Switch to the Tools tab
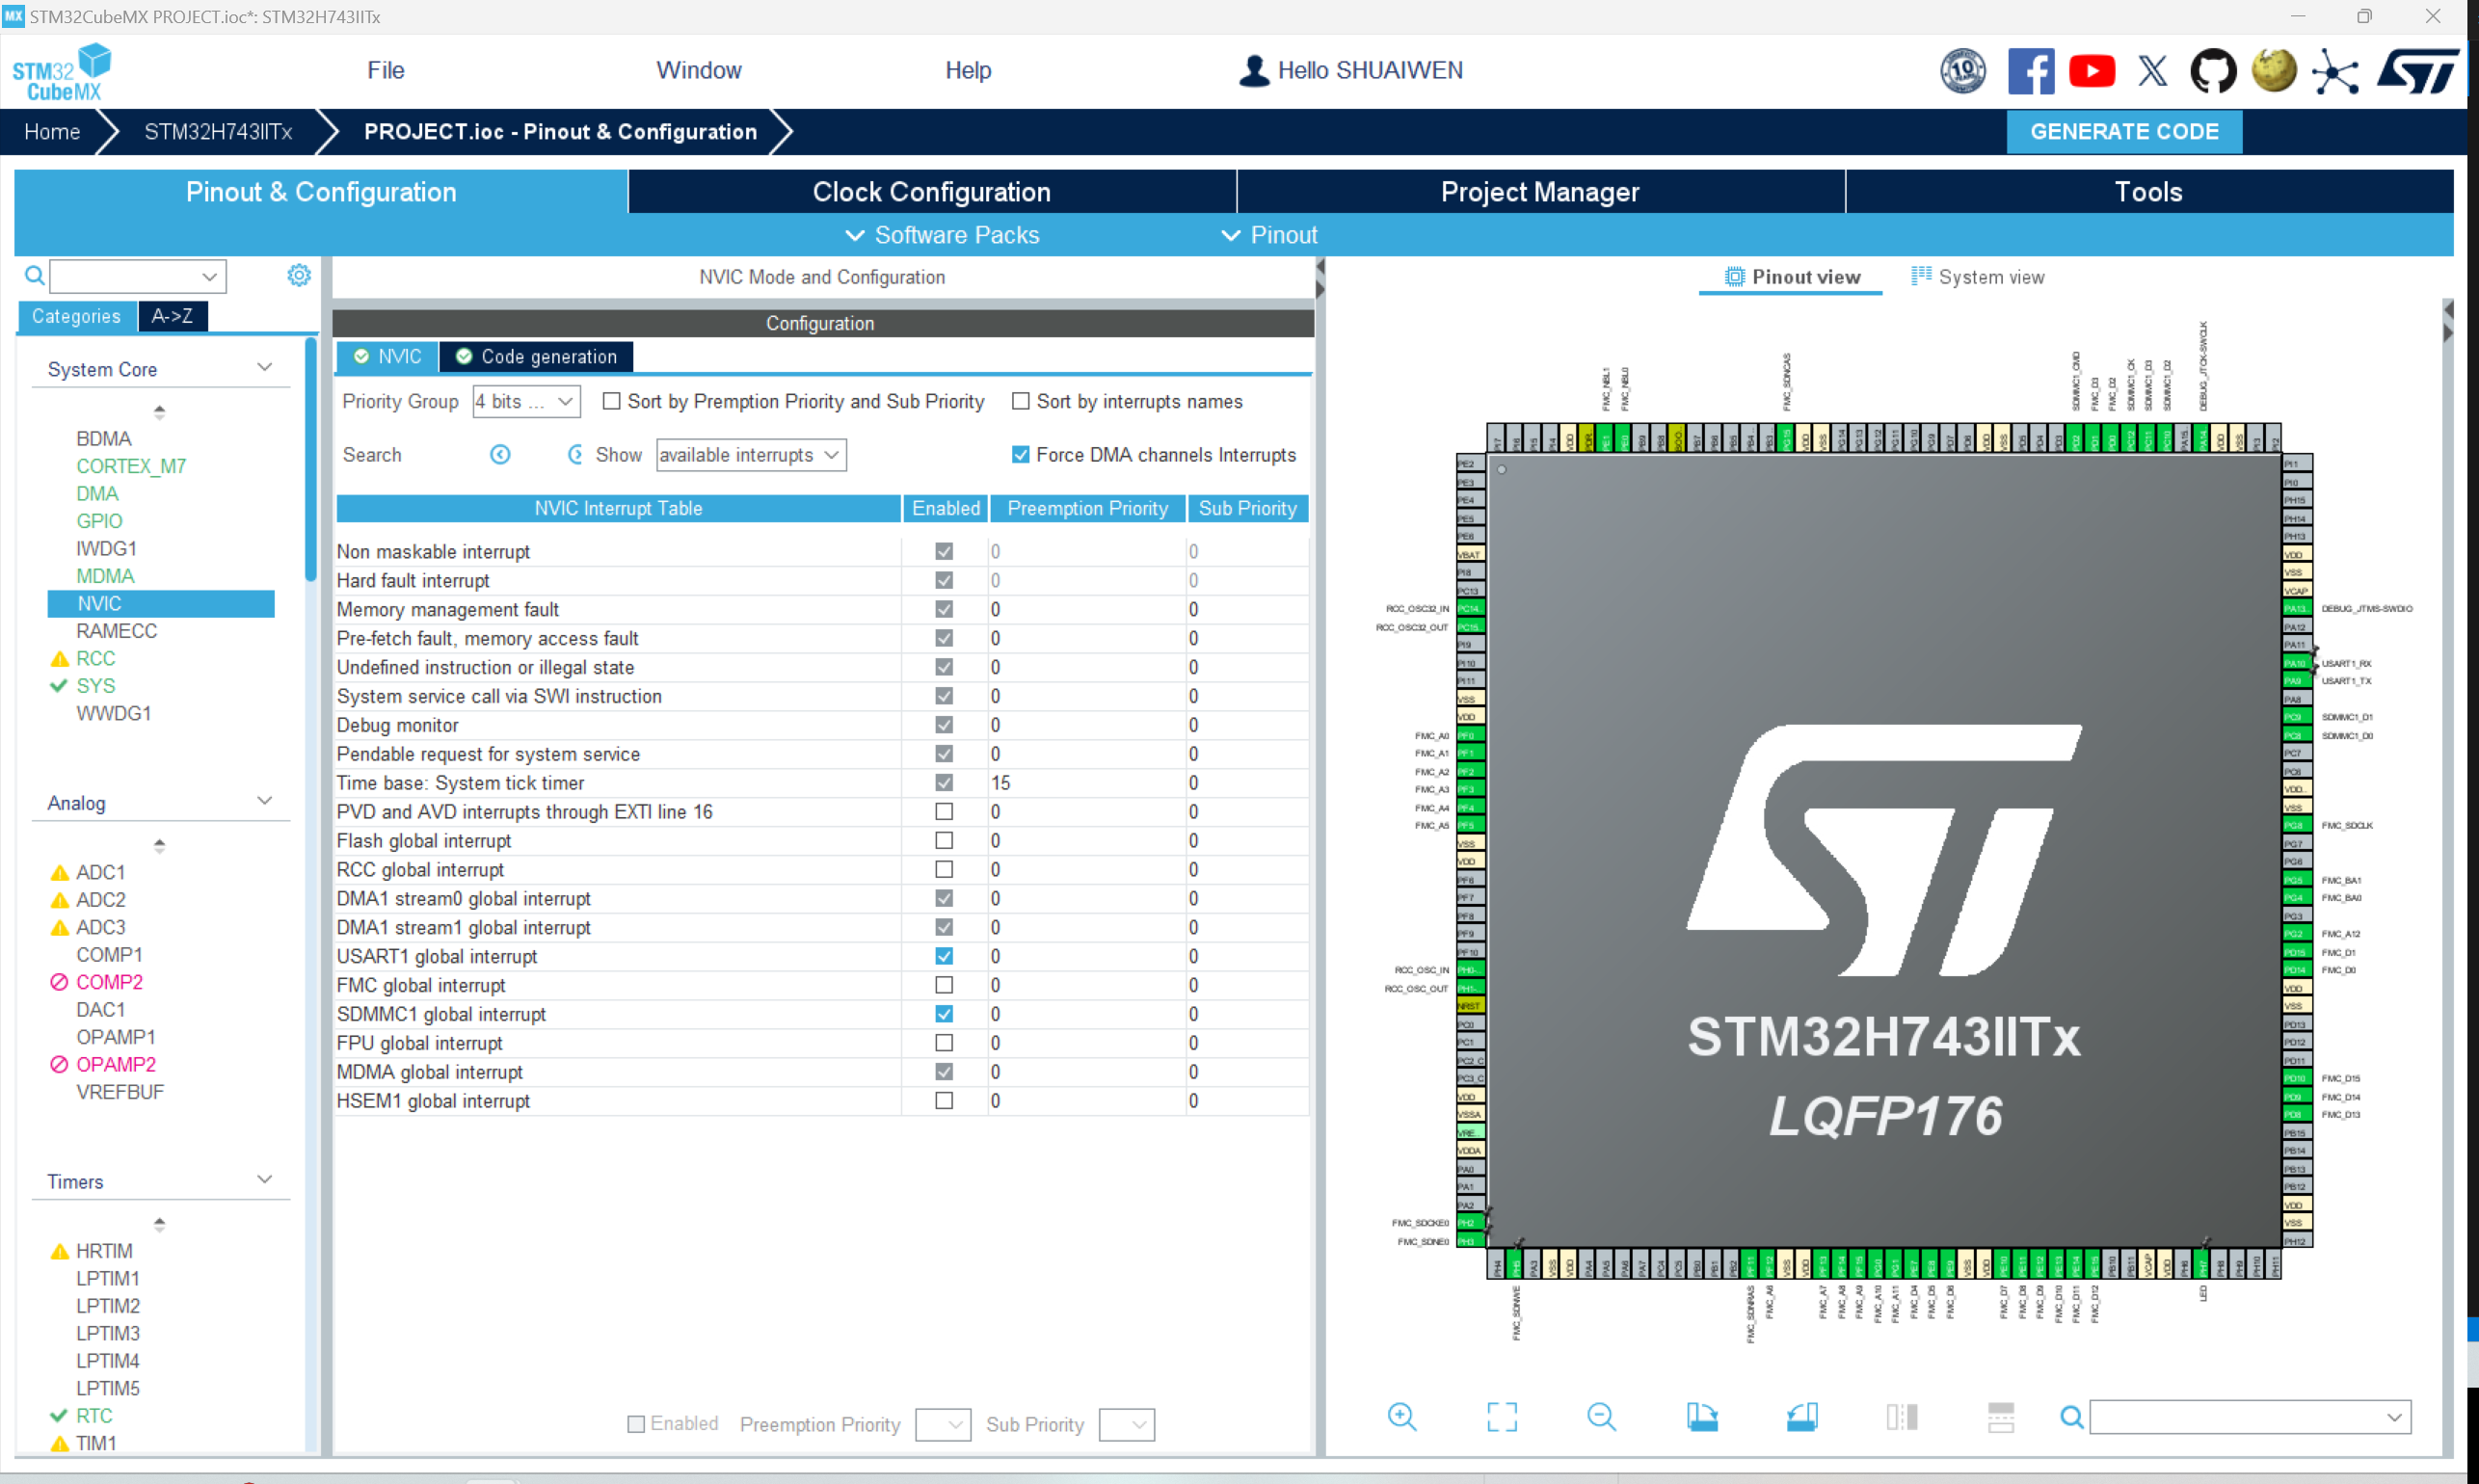The image size is (2479, 1484). coord(2149,192)
